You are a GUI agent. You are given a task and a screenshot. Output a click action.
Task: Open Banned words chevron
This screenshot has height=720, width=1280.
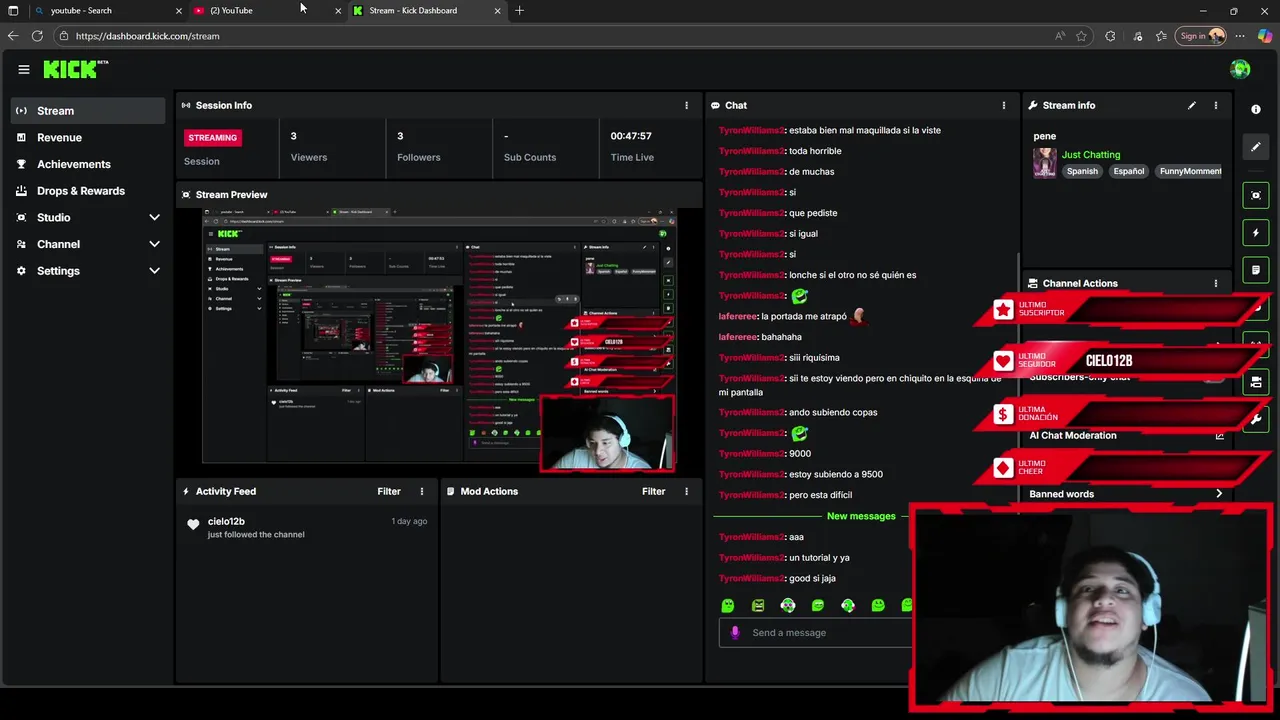(x=1219, y=494)
